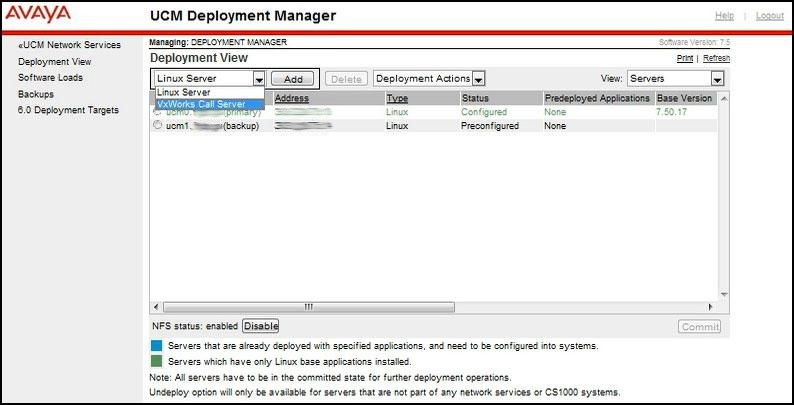Click the horizontal scrollbar left arrow
The height and width of the screenshot is (405, 794).
(156, 307)
